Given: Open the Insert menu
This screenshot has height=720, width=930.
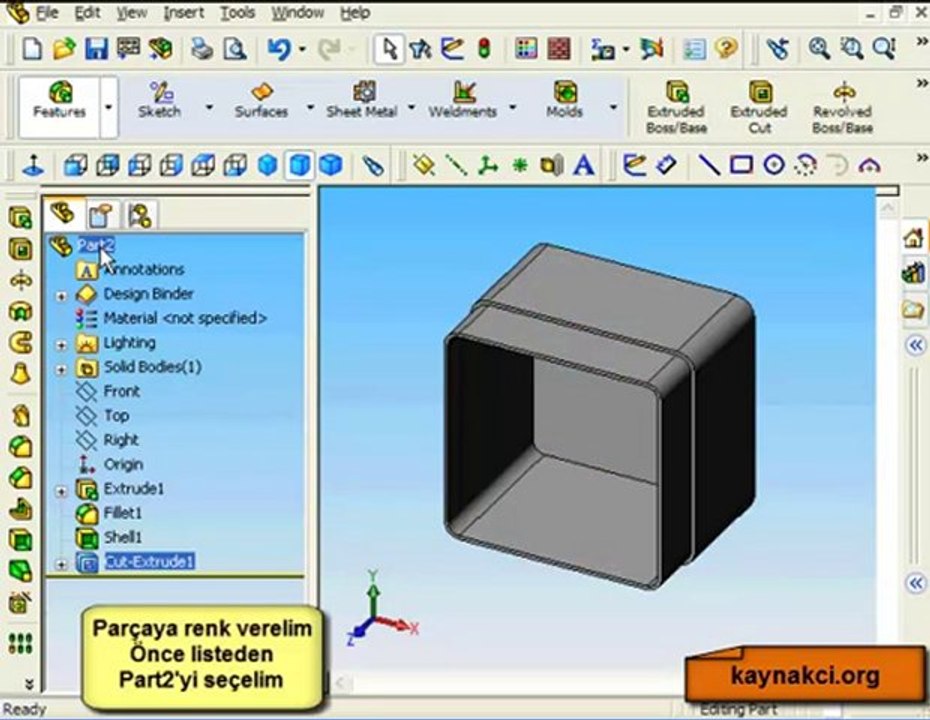Looking at the screenshot, I should (183, 12).
